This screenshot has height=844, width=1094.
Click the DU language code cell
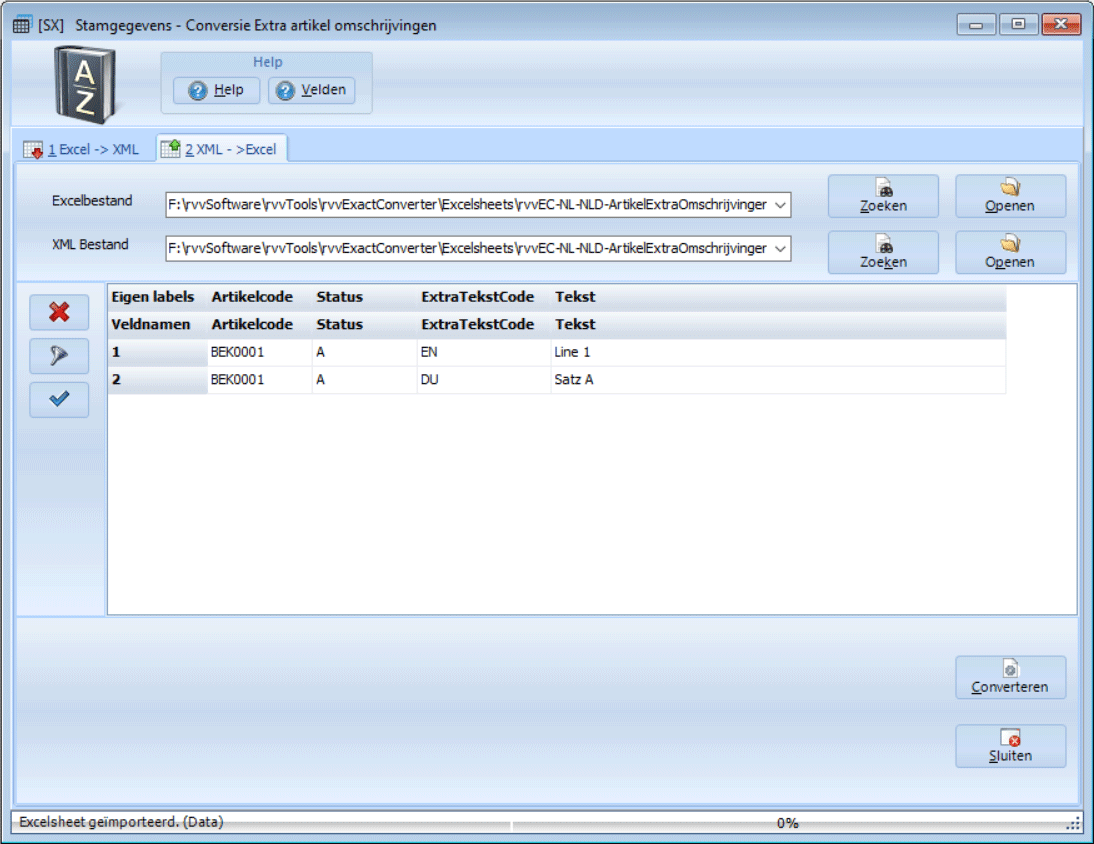pyautogui.click(x=484, y=380)
